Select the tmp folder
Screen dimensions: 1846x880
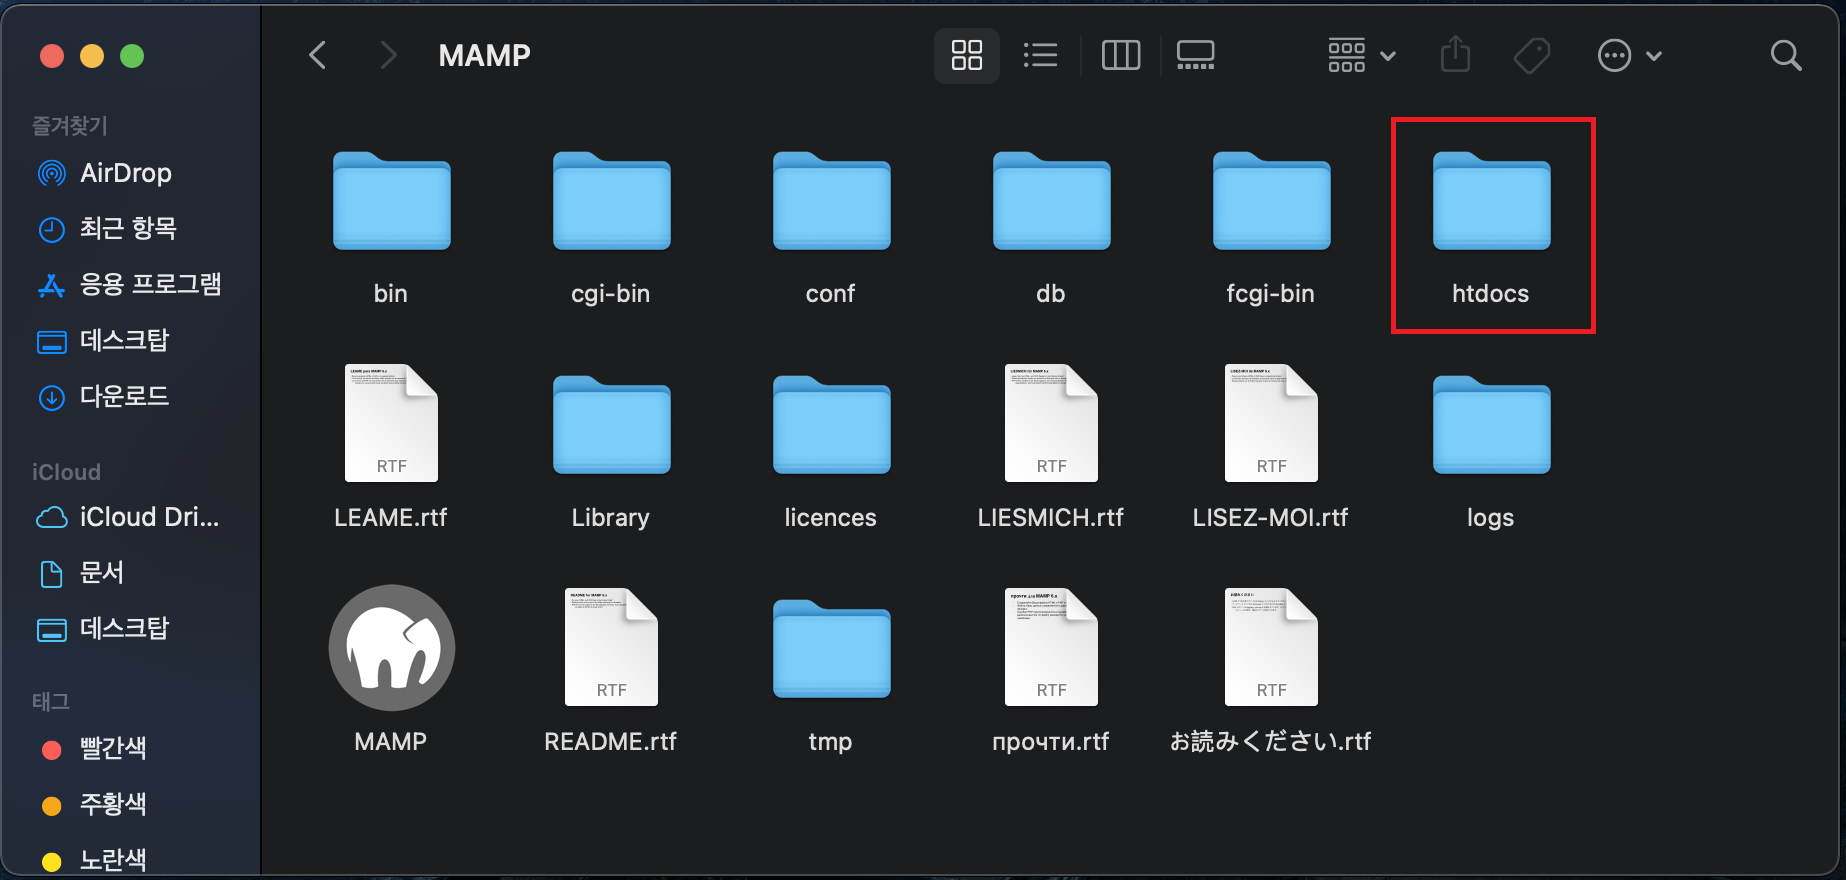coord(831,649)
